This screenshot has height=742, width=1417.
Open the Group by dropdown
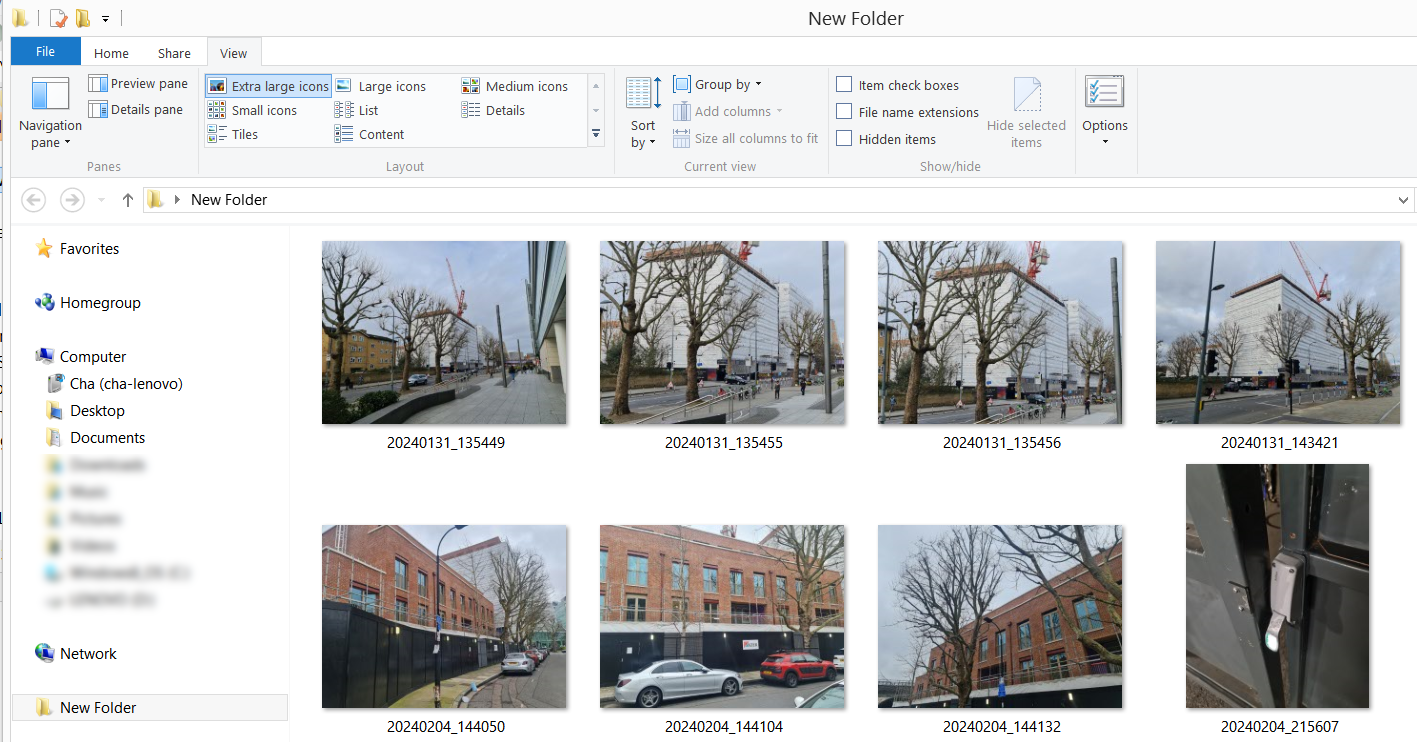click(717, 84)
